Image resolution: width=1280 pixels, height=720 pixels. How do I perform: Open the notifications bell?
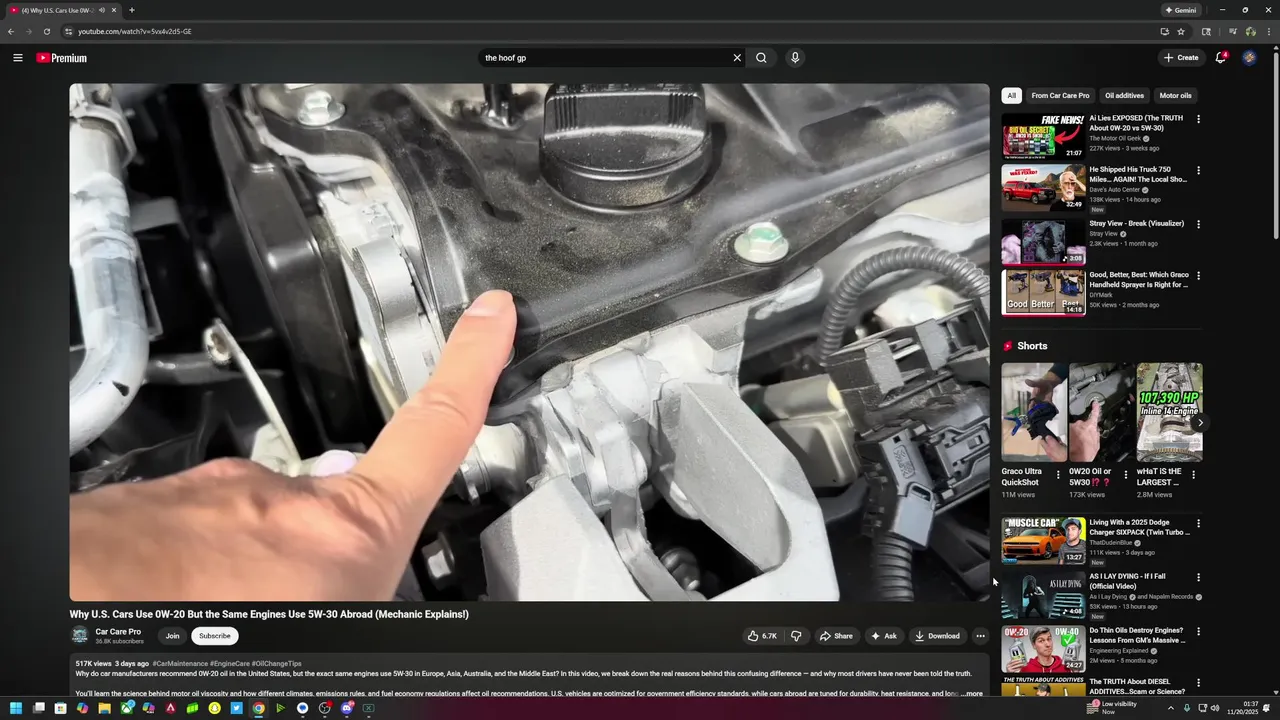(1221, 58)
